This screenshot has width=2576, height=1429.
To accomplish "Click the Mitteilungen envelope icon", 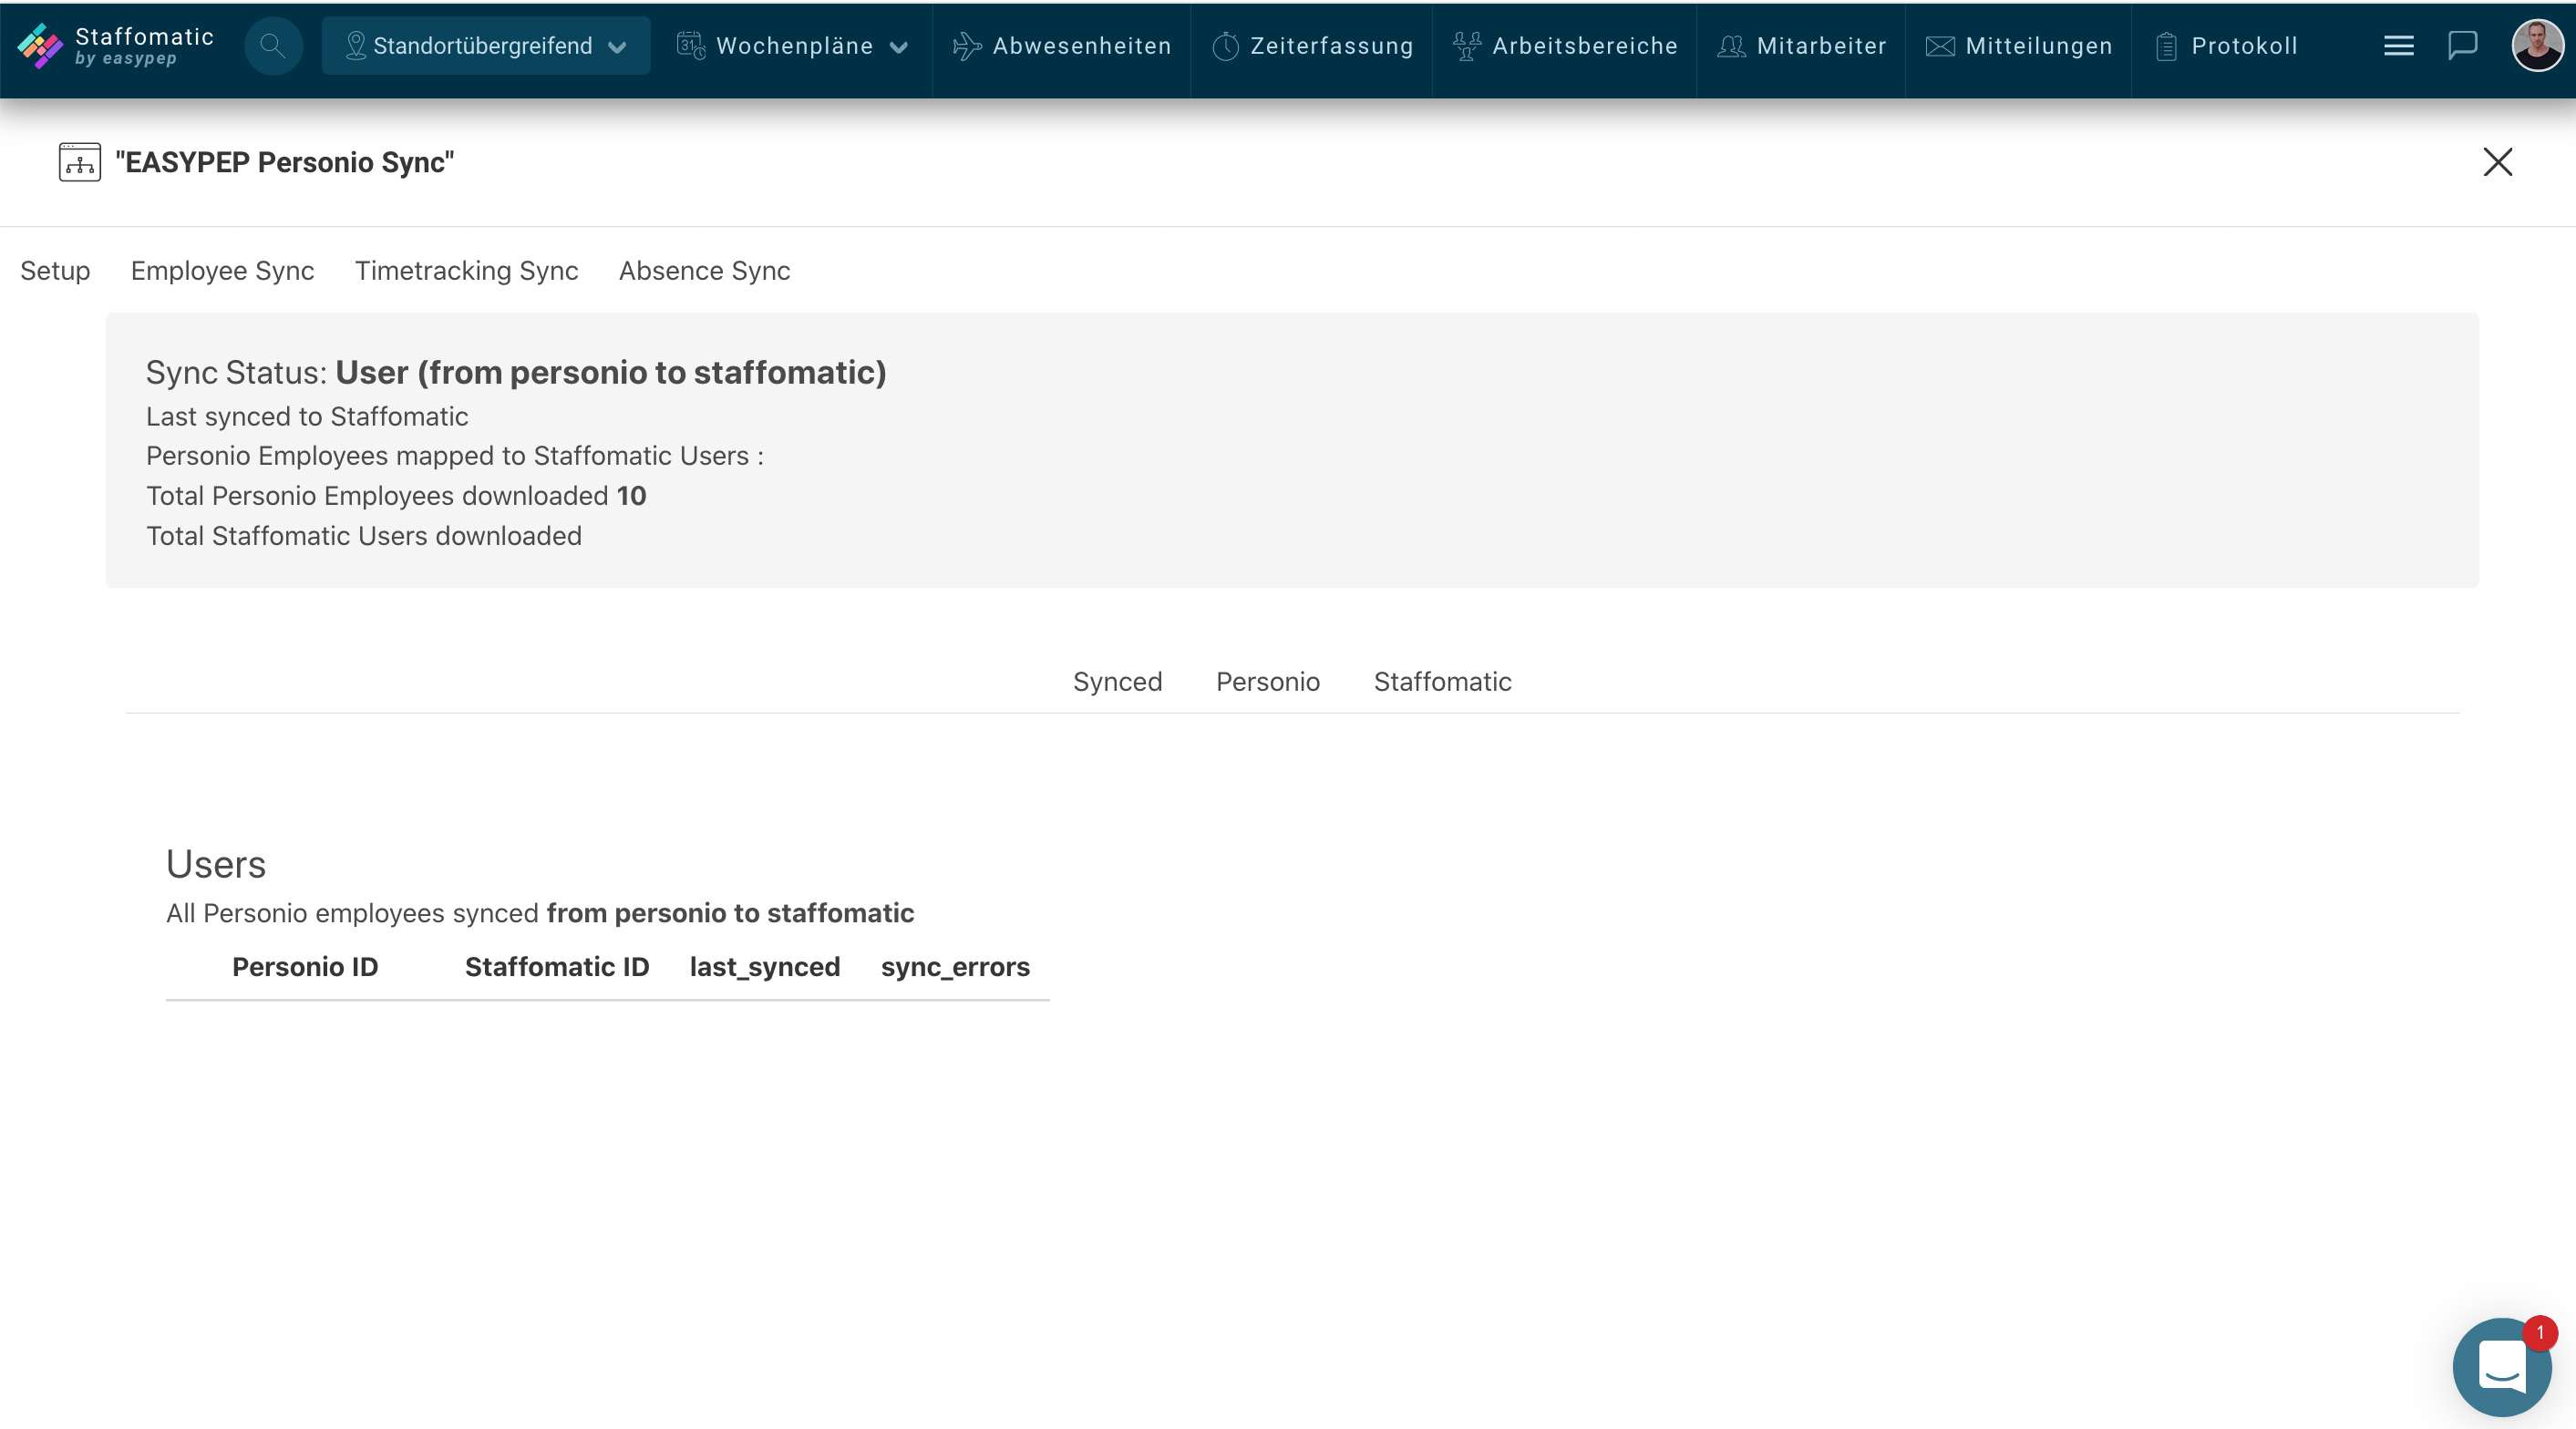I will (x=1940, y=46).
